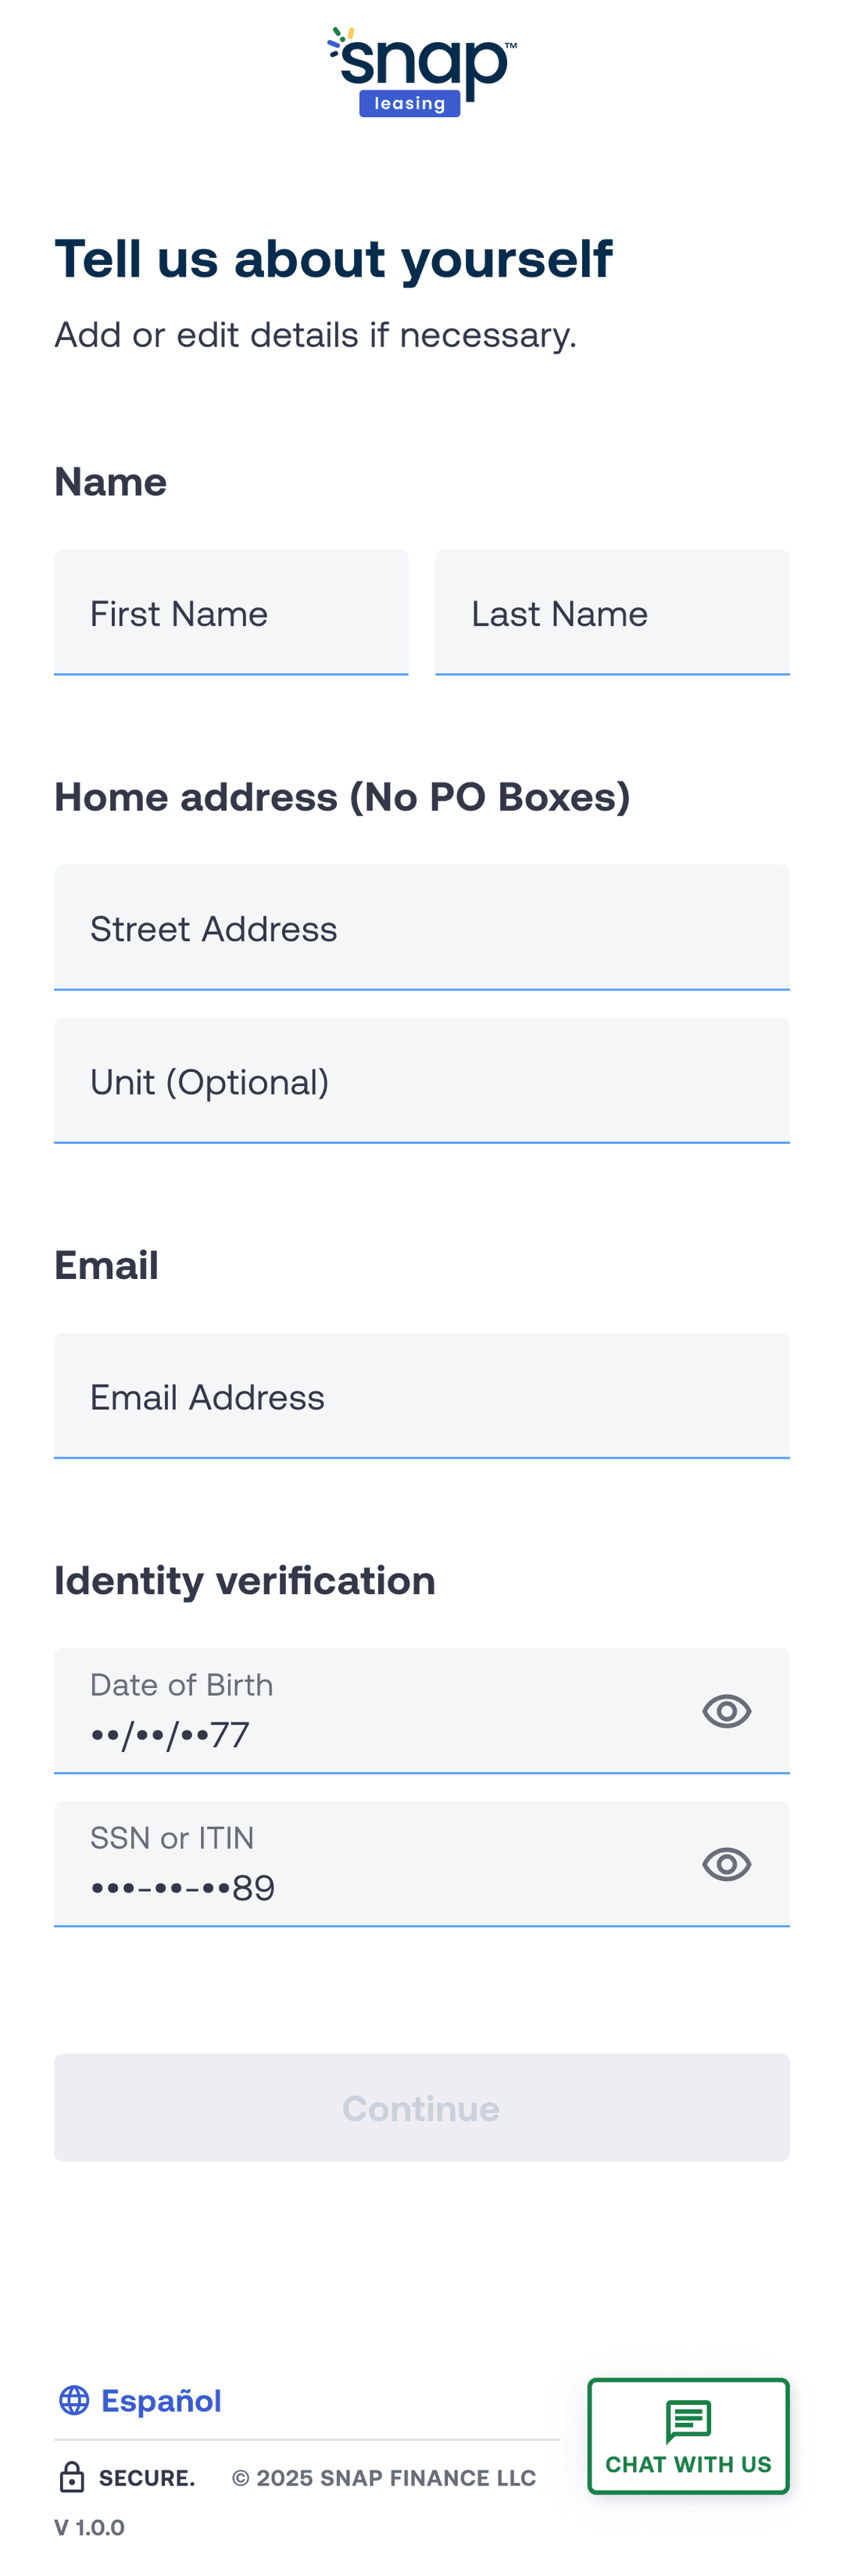The image size is (844, 2576).
Task: Click the padlock icon beside SECURE
Action: pyautogui.click(x=71, y=2477)
